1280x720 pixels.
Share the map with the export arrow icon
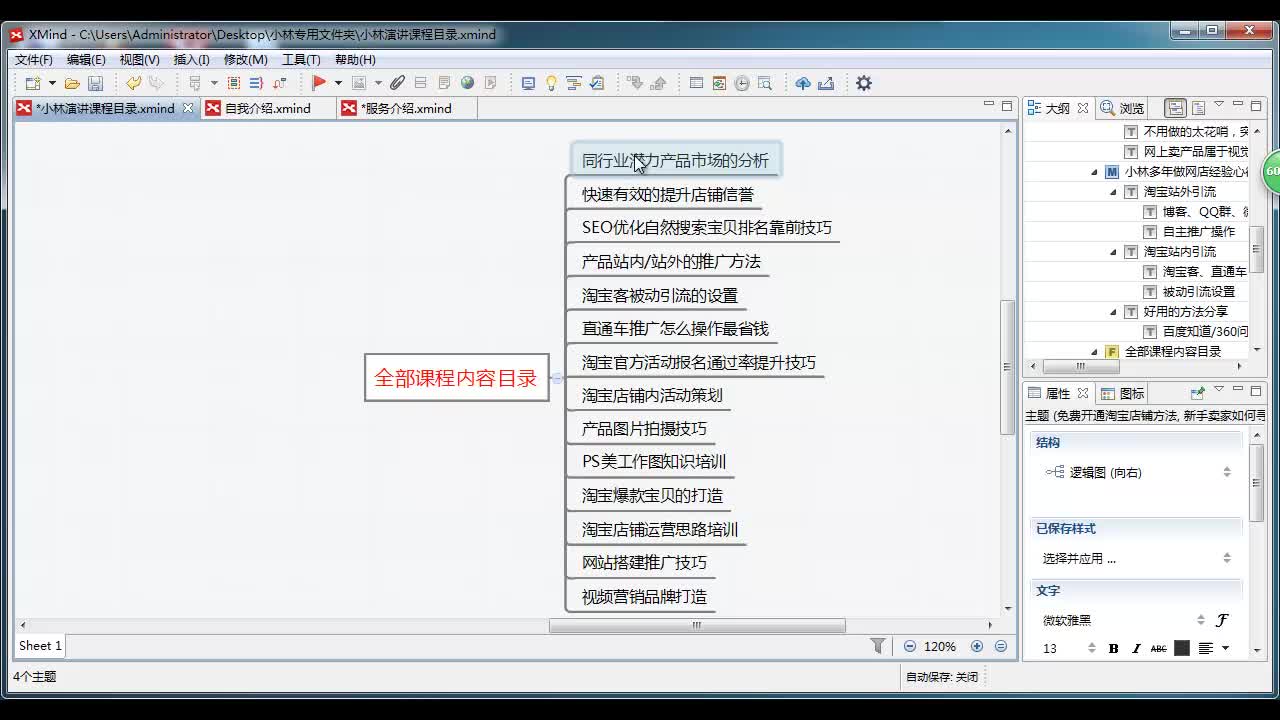(826, 83)
